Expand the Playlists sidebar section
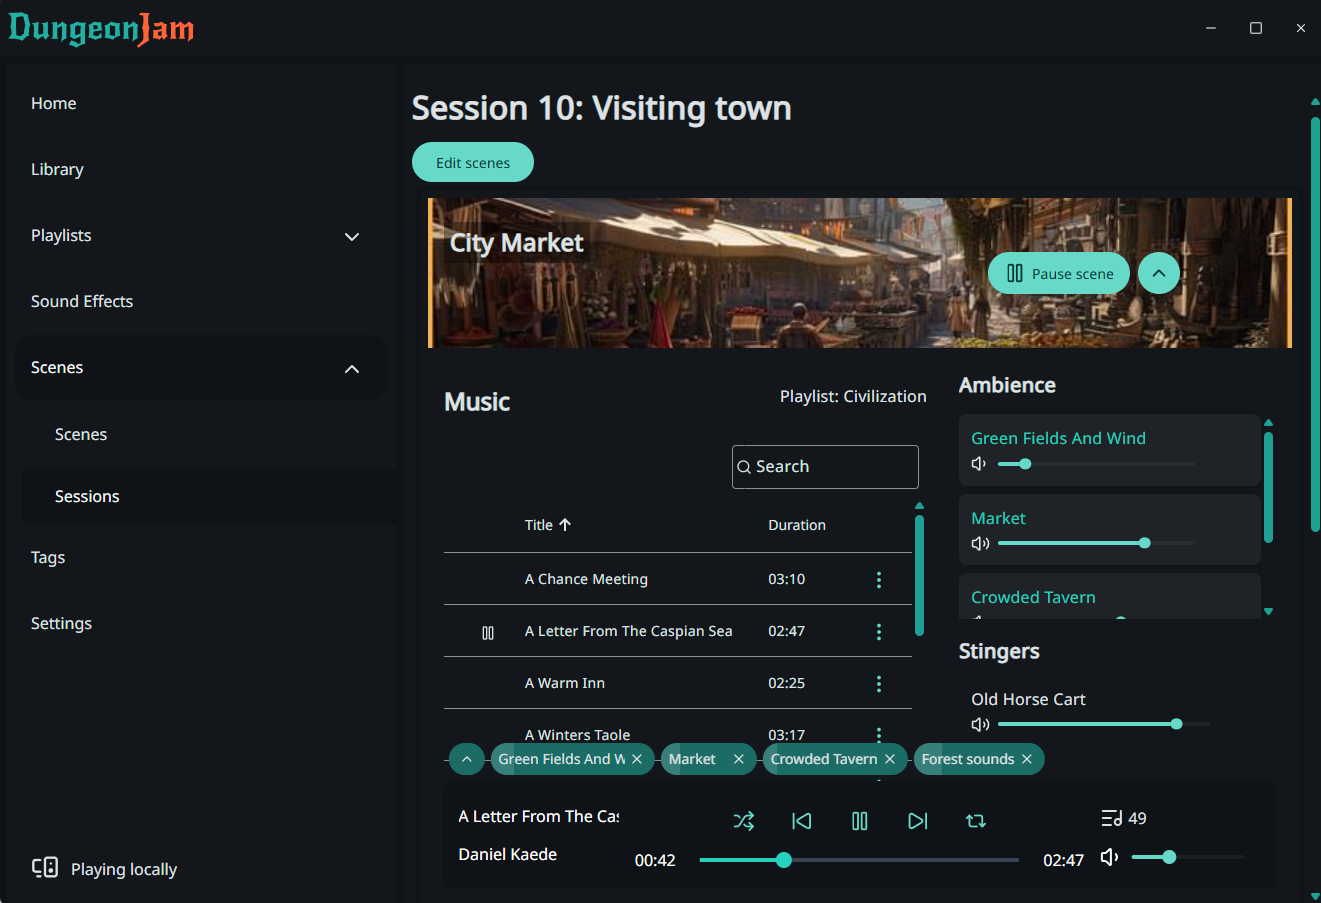The height and width of the screenshot is (903, 1321). [x=352, y=237]
